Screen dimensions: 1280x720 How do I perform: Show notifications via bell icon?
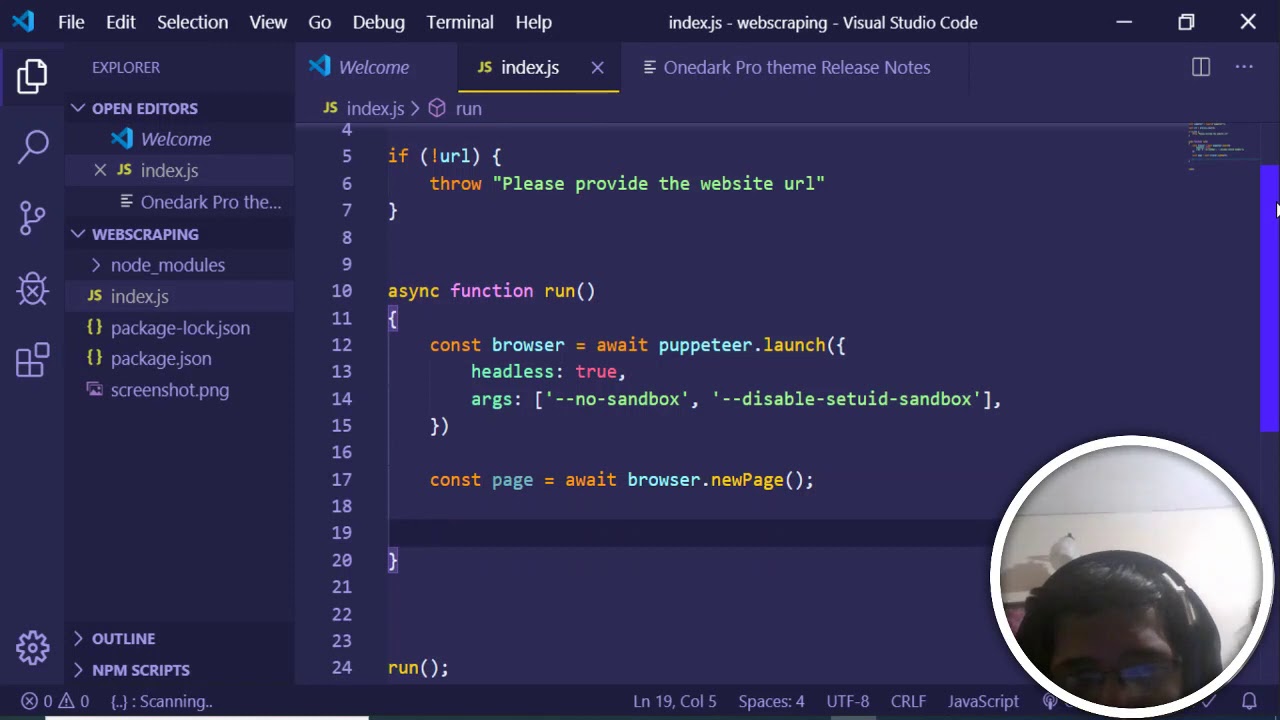pyautogui.click(x=1249, y=701)
